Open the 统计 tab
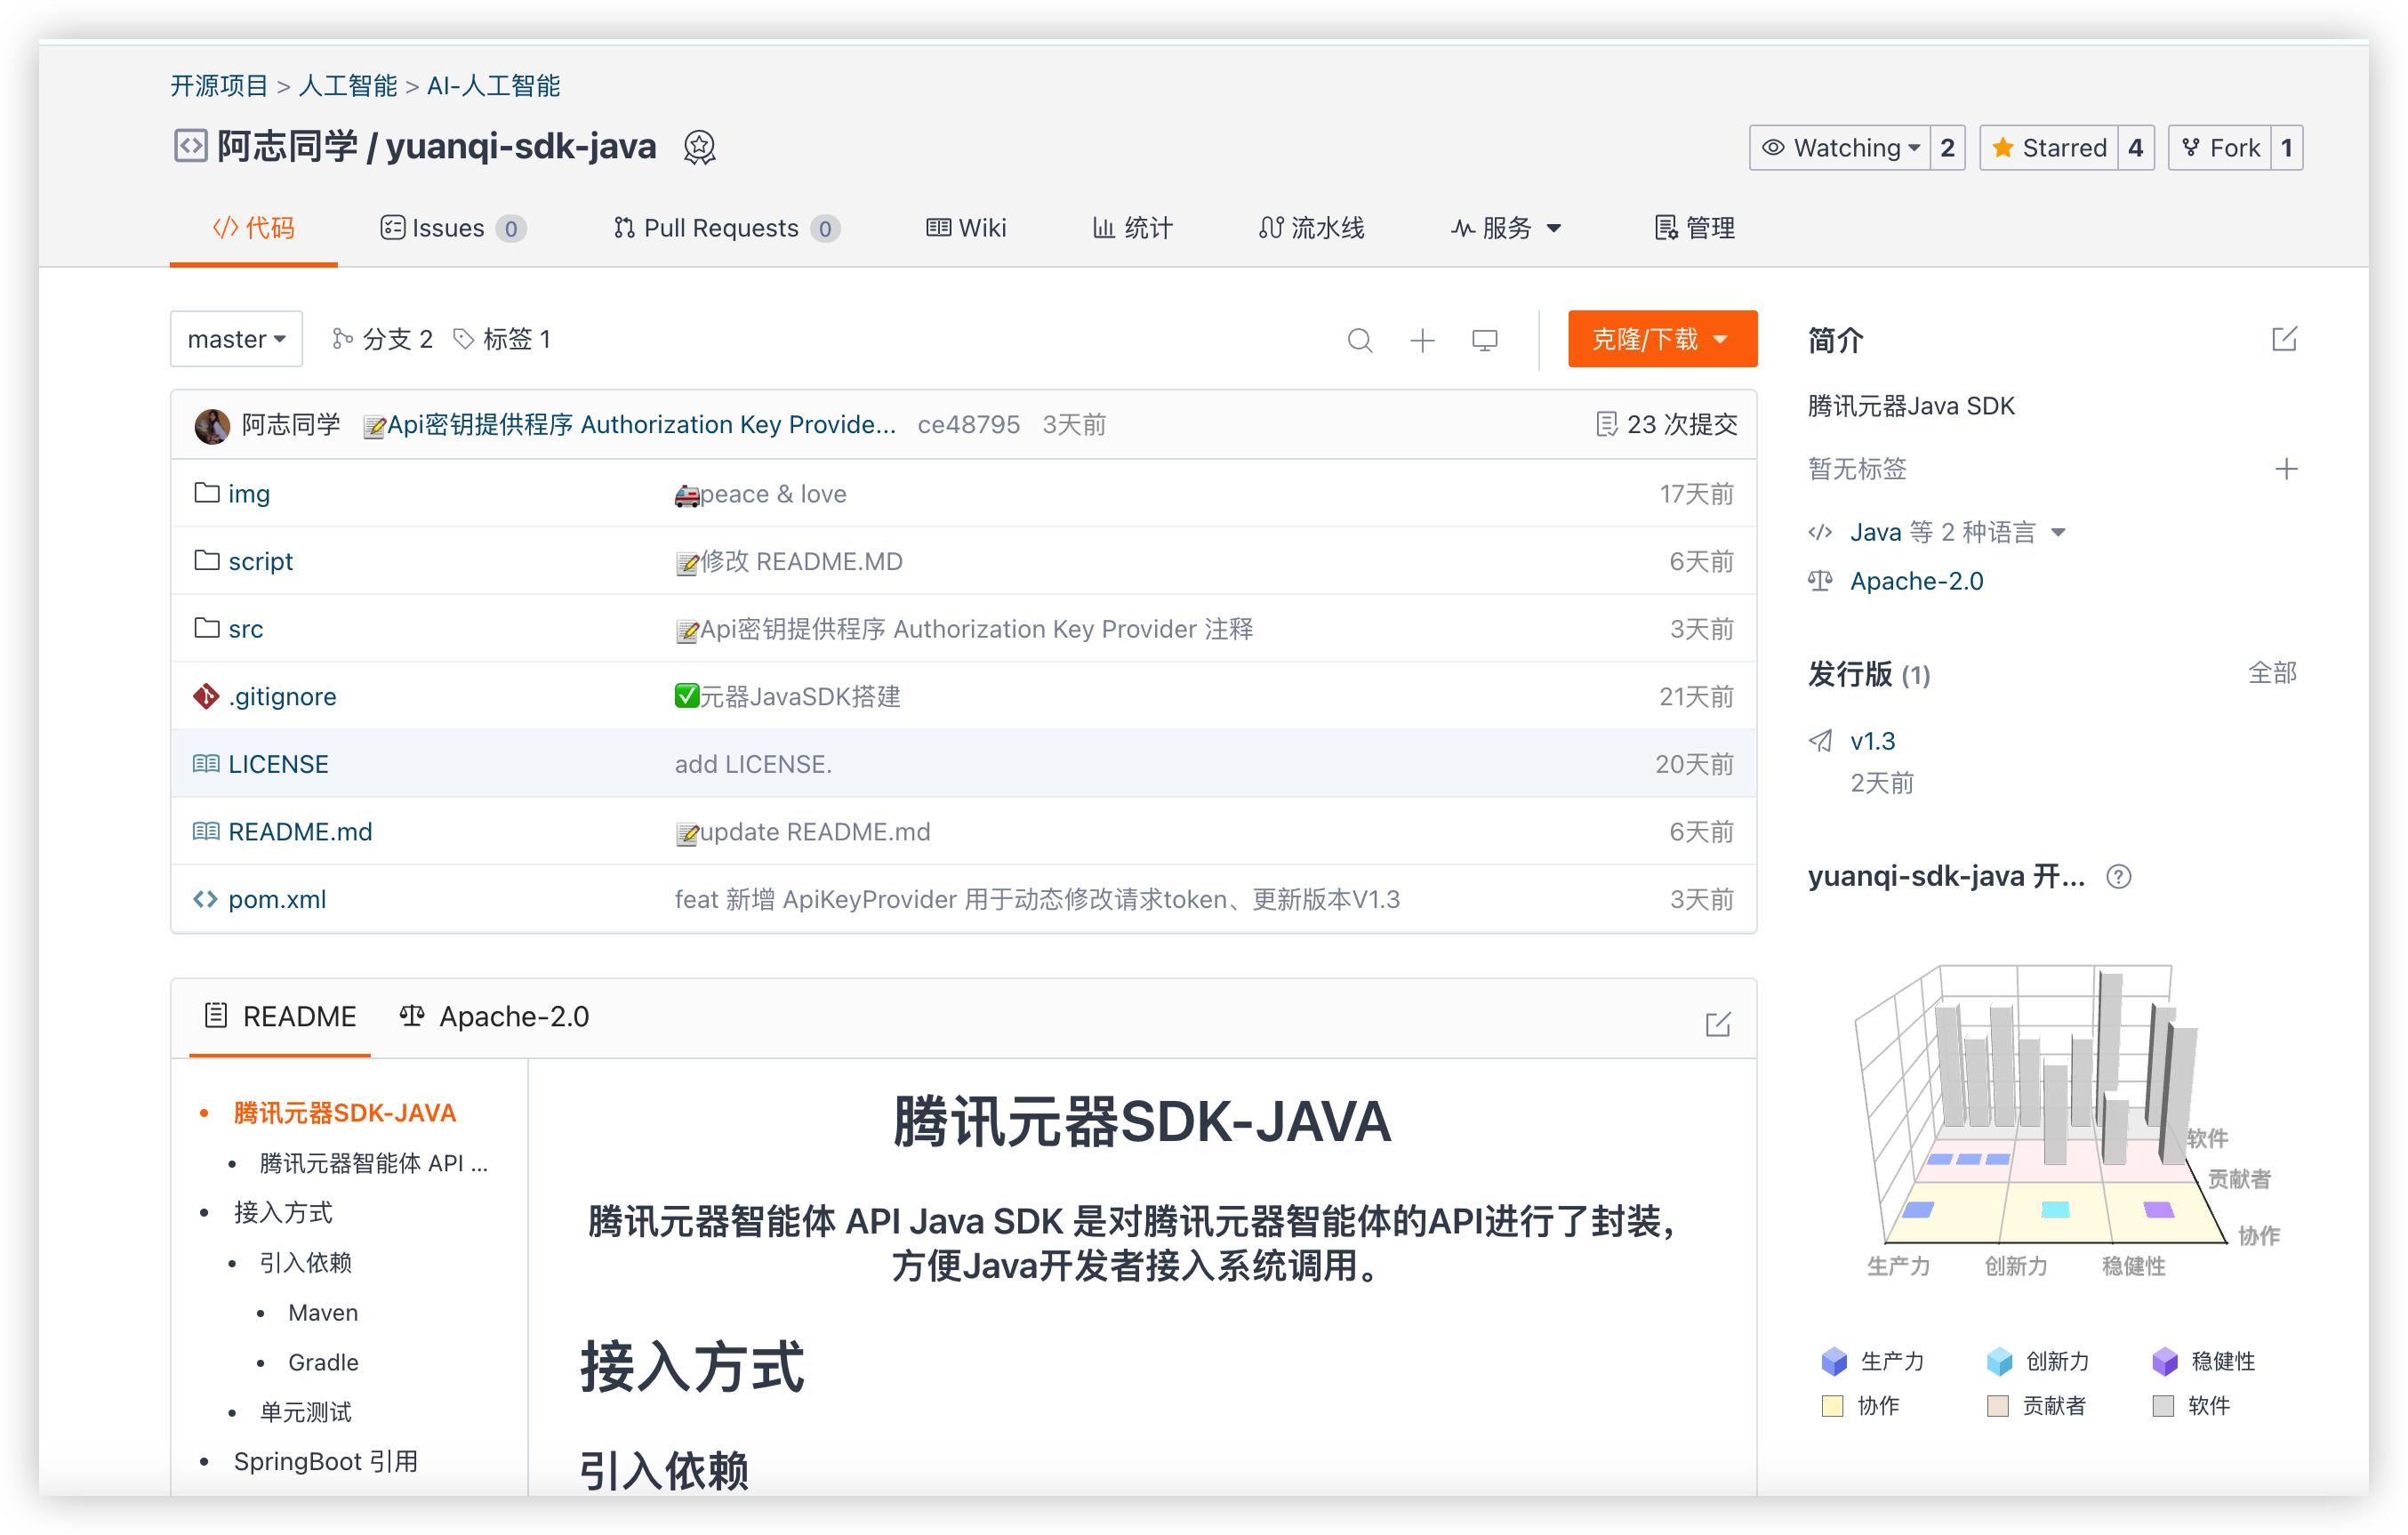Image resolution: width=2408 pixels, height=1535 pixels. (x=1132, y=228)
